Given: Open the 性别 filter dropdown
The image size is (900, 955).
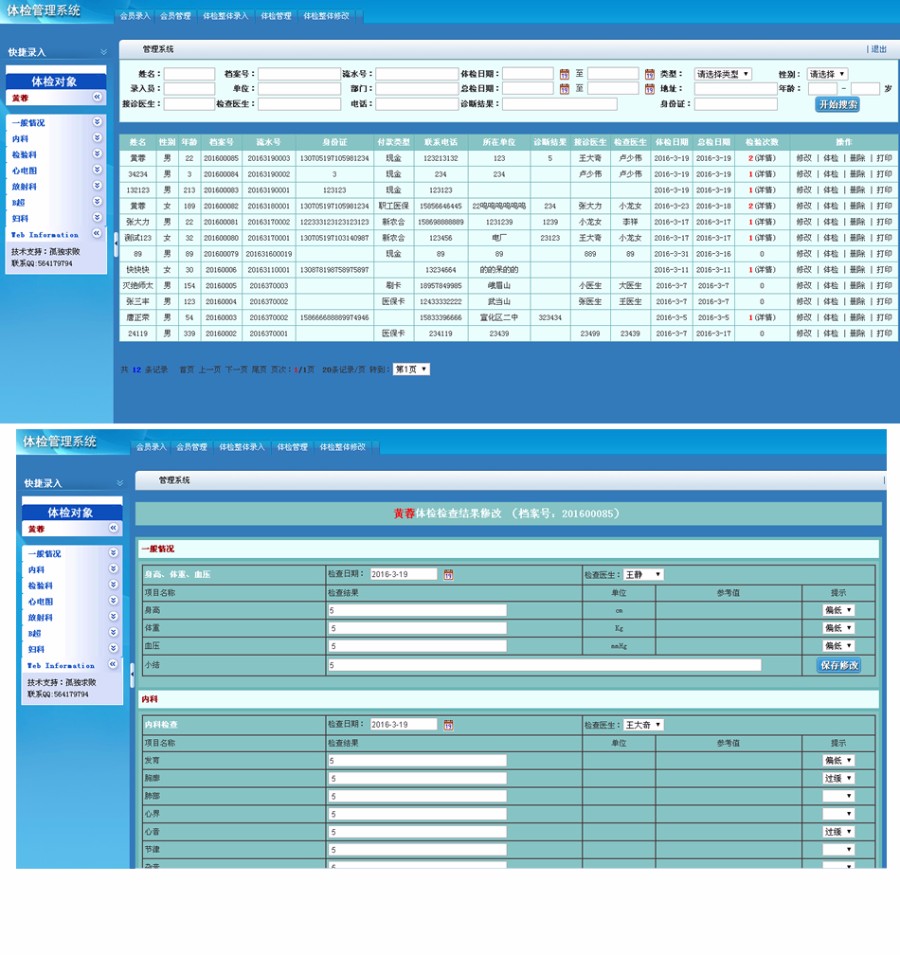Looking at the screenshot, I should (x=828, y=74).
